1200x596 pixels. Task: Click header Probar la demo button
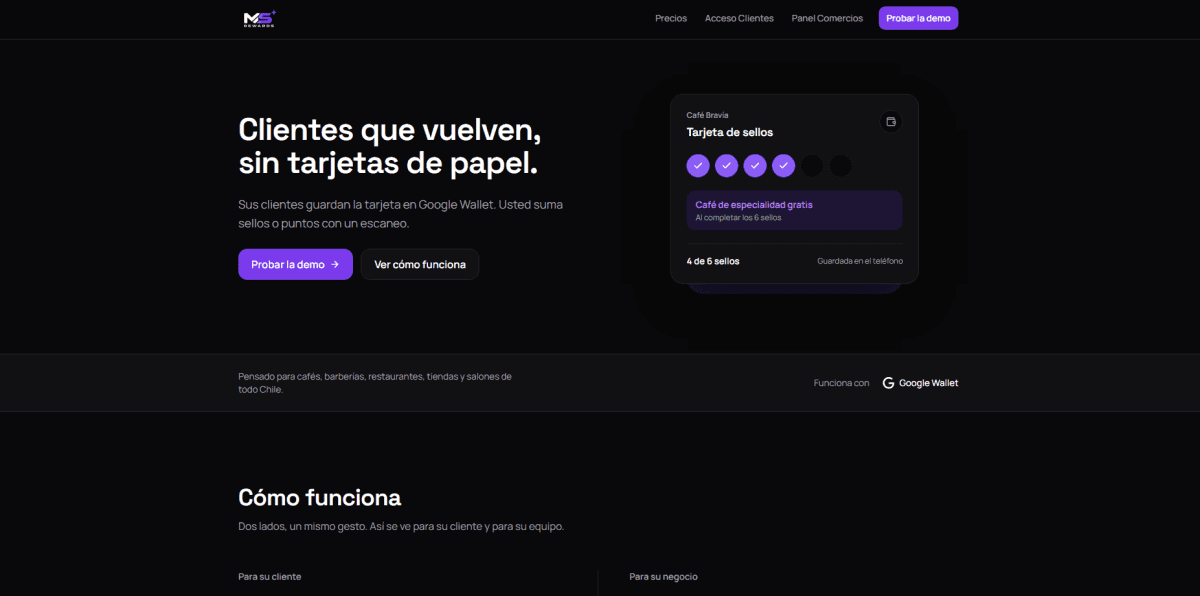tap(918, 18)
